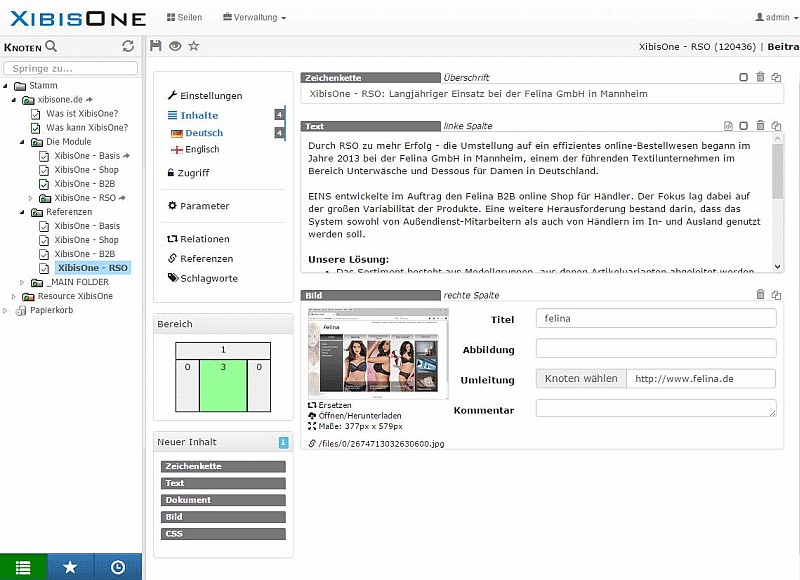Screen dimensions: 800x580
Task: Expand the Papierkorb node
Action: pos(6,310)
